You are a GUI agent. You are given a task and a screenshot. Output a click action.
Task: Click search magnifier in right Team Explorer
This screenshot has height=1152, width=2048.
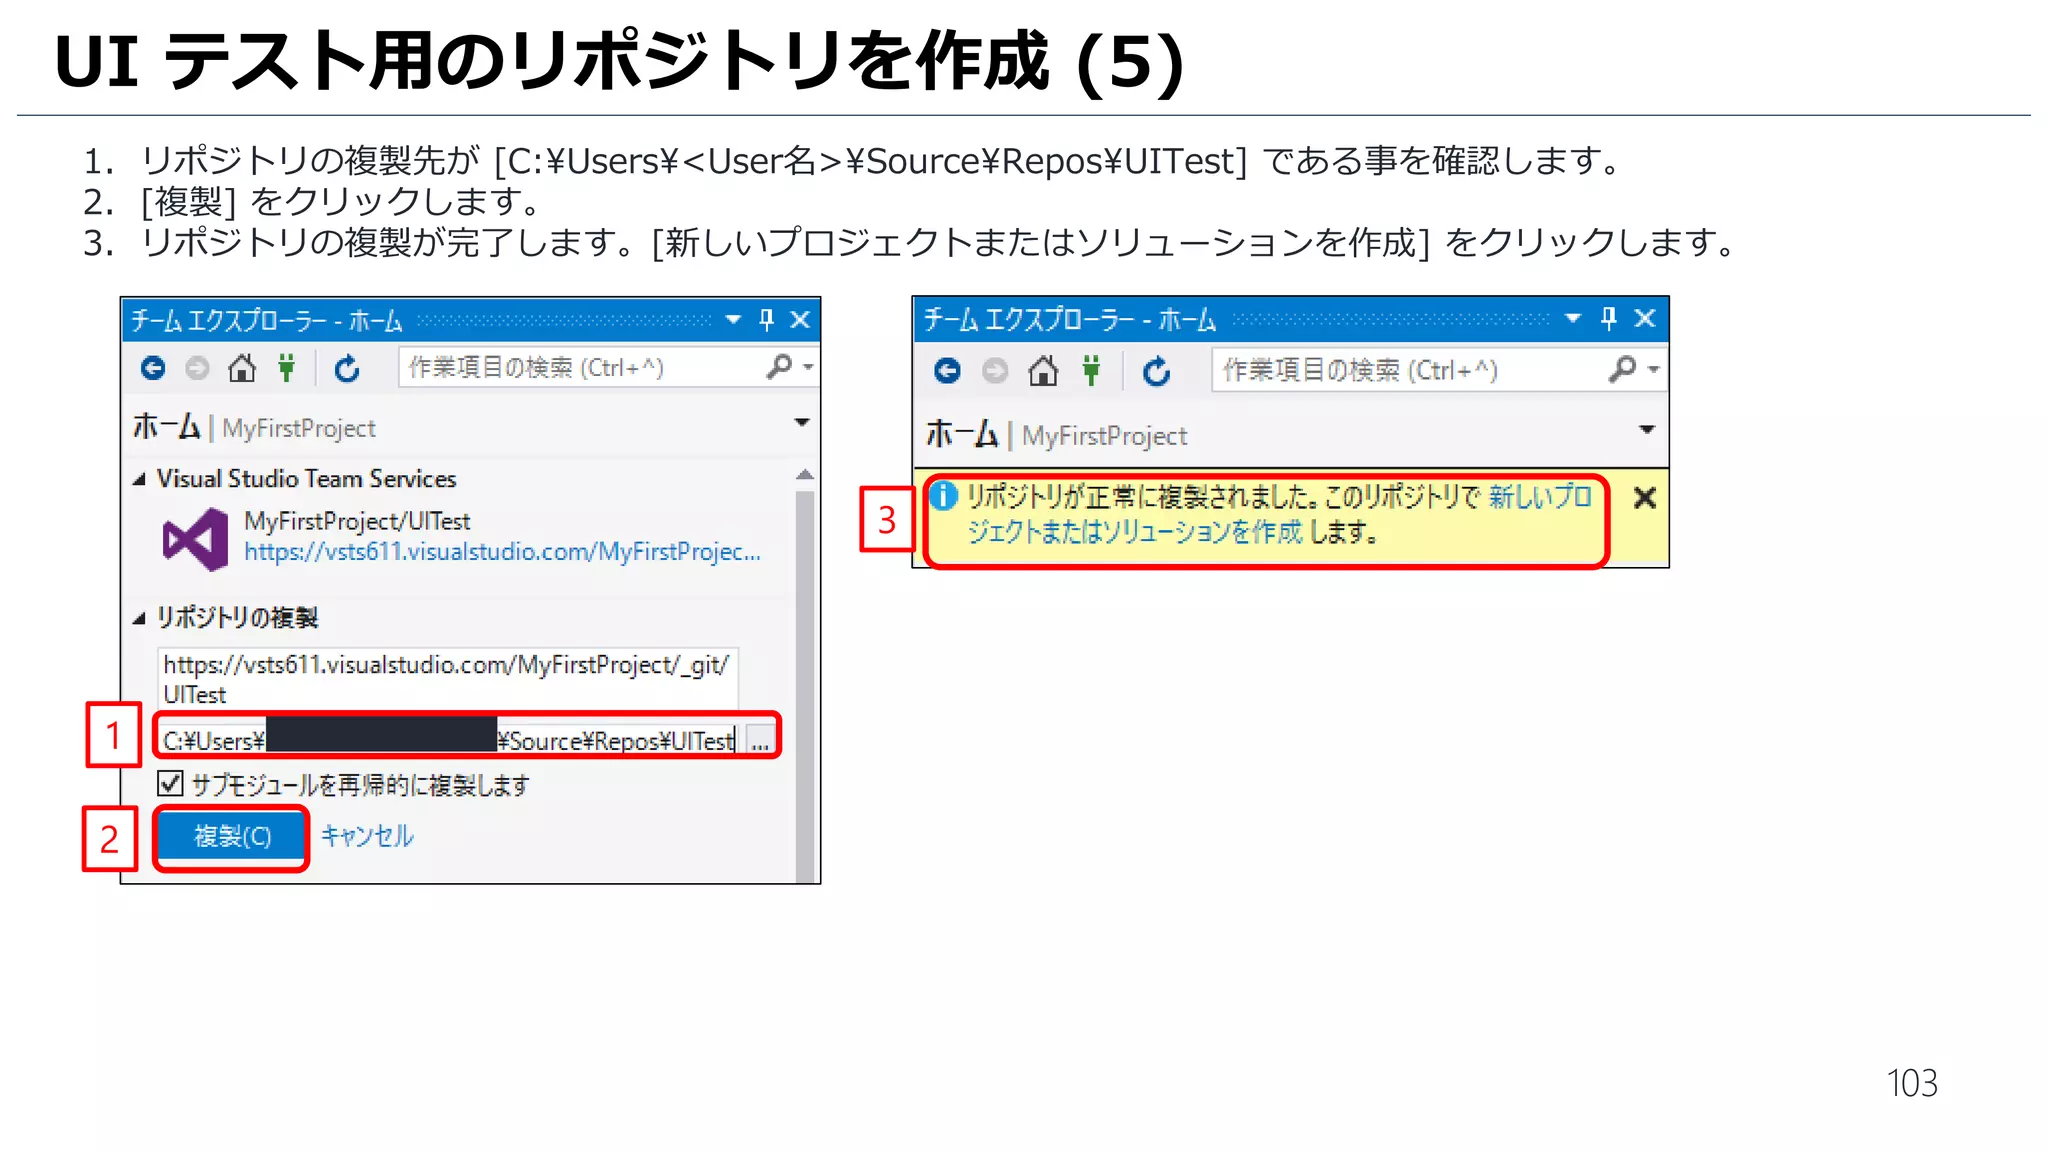pyautogui.click(x=1622, y=369)
